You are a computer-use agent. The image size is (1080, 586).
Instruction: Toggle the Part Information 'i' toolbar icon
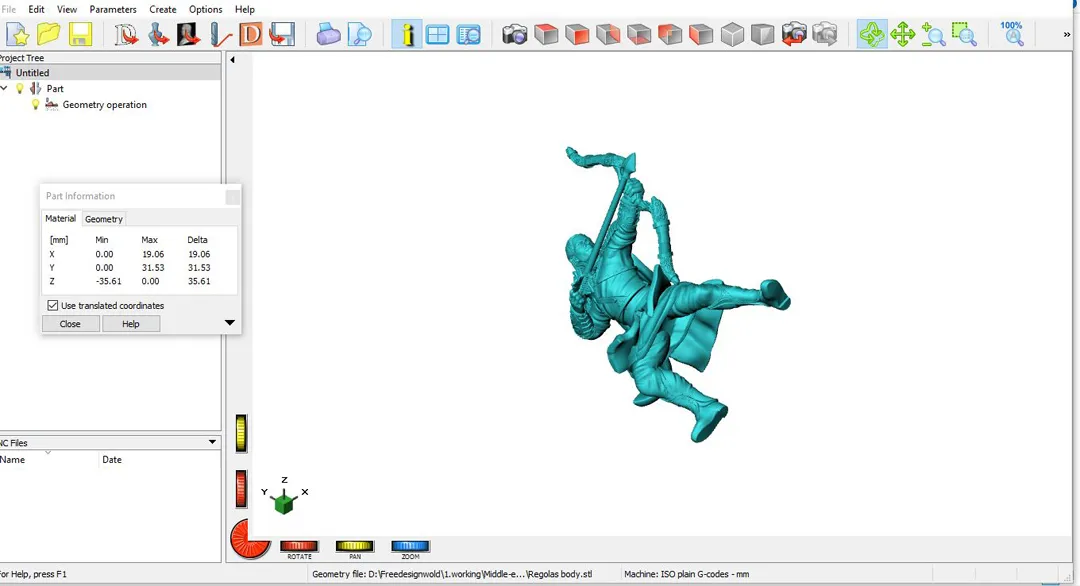pos(407,34)
